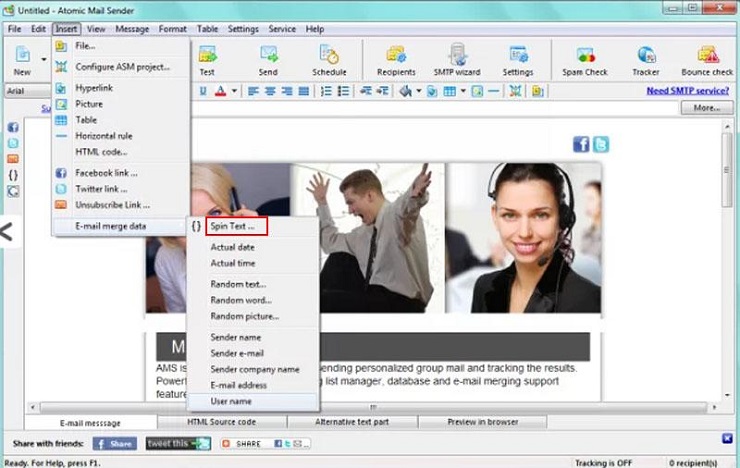Justify the text
The width and height of the screenshot is (740, 468).
(304, 91)
